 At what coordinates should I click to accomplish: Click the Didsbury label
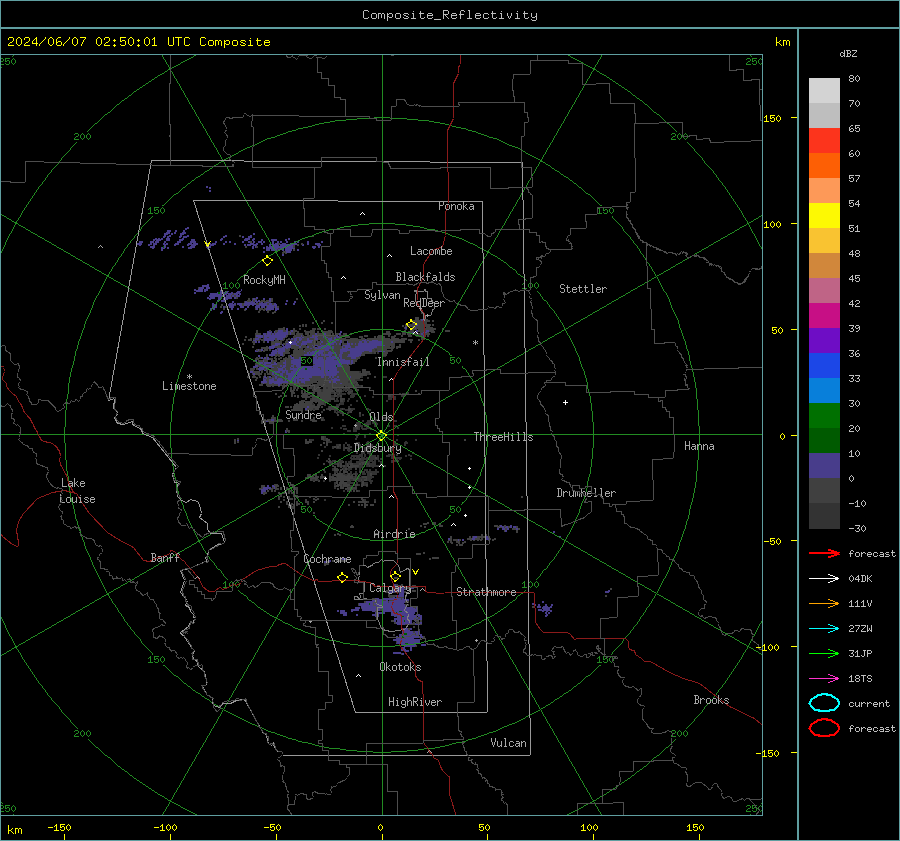[x=378, y=448]
